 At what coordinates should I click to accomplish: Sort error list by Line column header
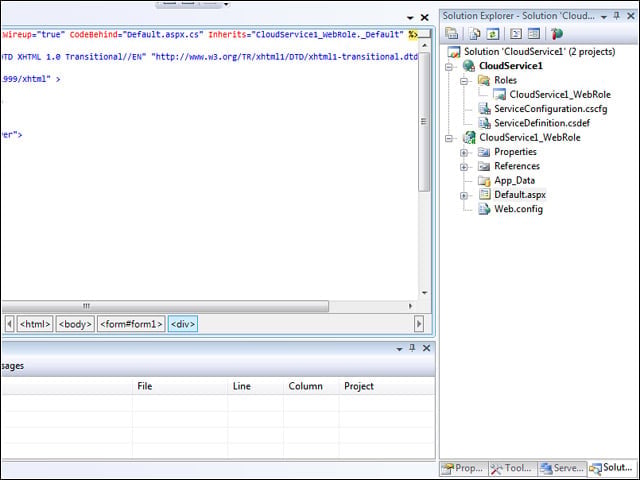(x=242, y=386)
